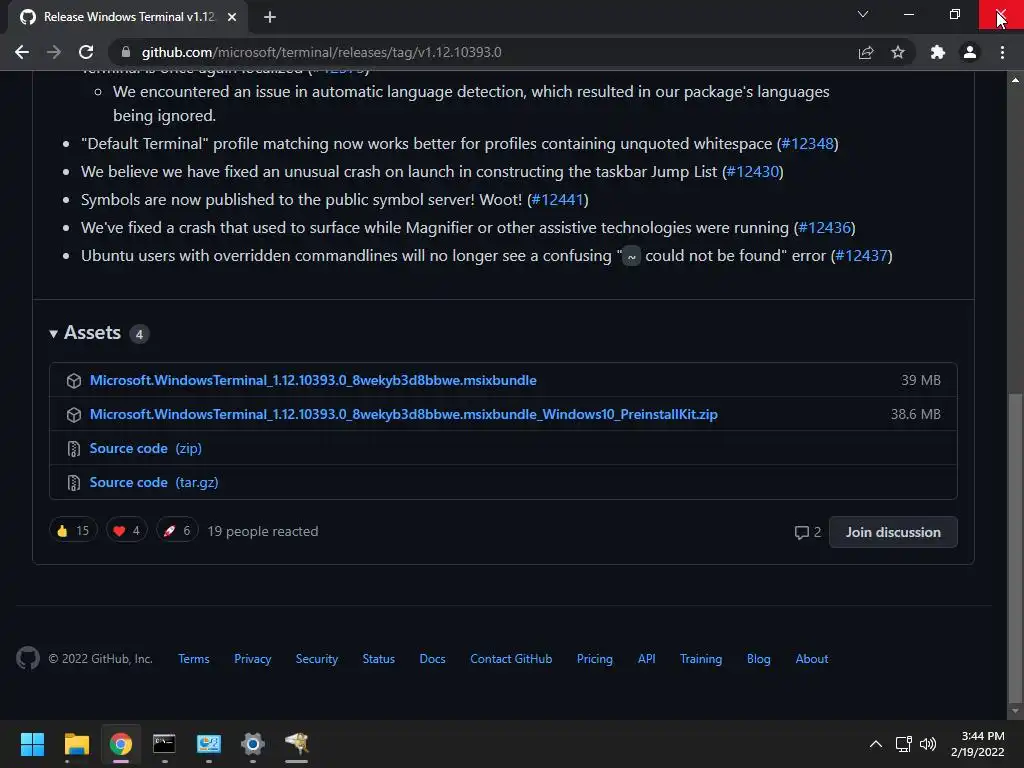Open Chrome profile avatar menu
1024x768 pixels.
tap(970, 52)
